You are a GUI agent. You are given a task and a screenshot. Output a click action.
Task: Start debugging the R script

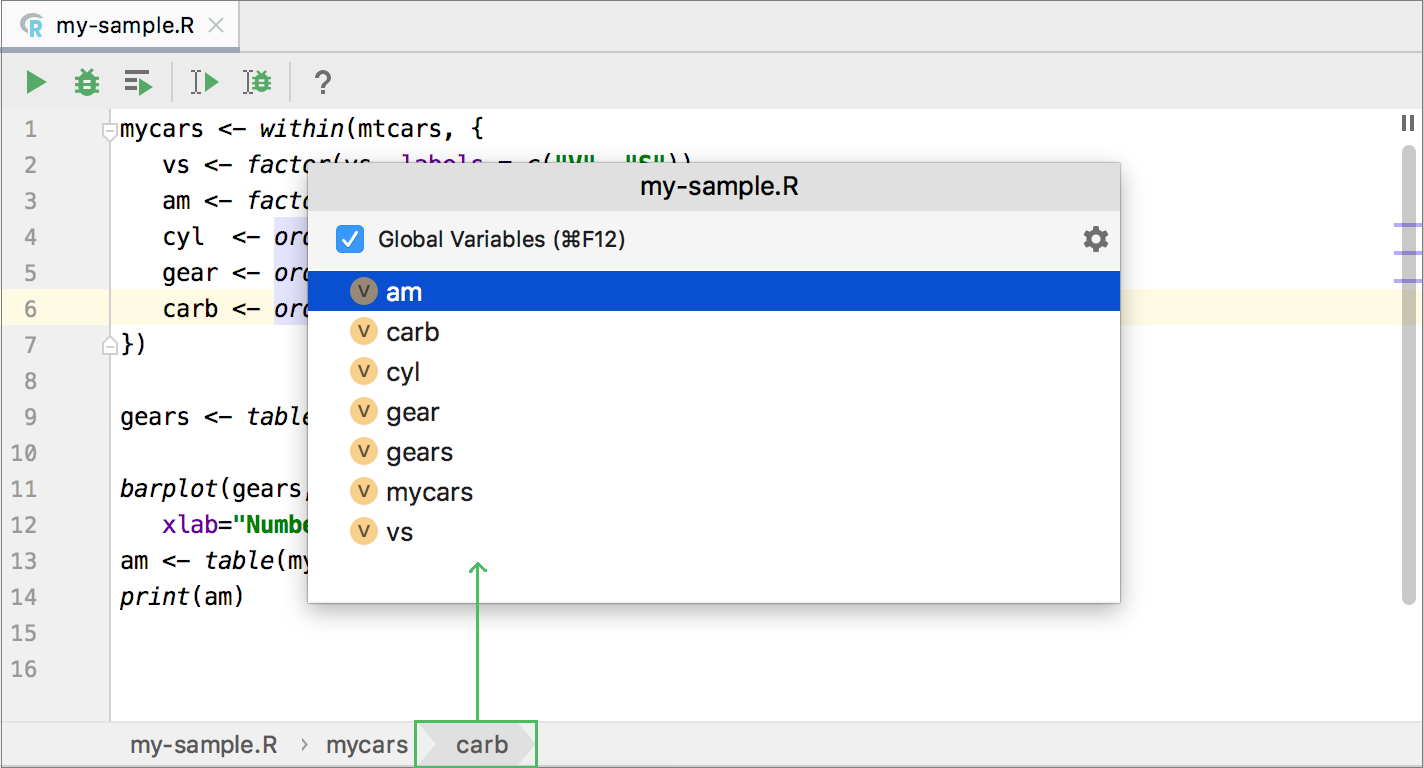pos(86,82)
